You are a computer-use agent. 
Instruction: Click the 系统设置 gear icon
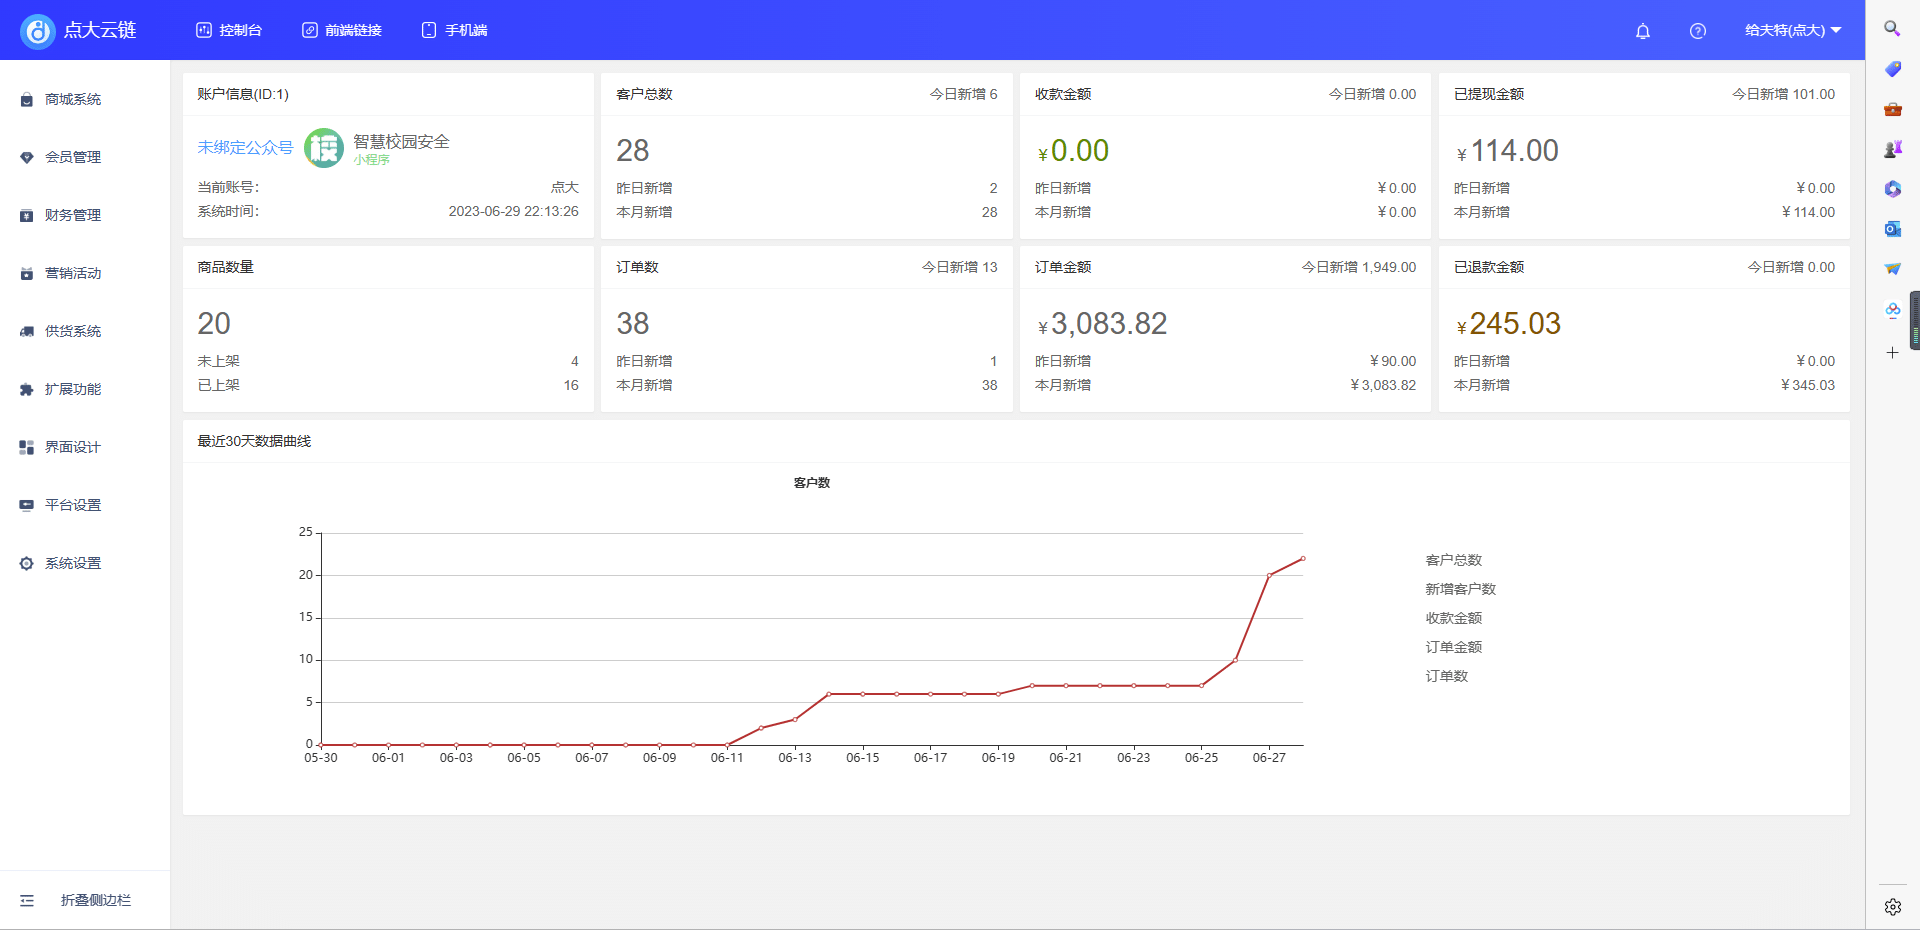pos(27,563)
